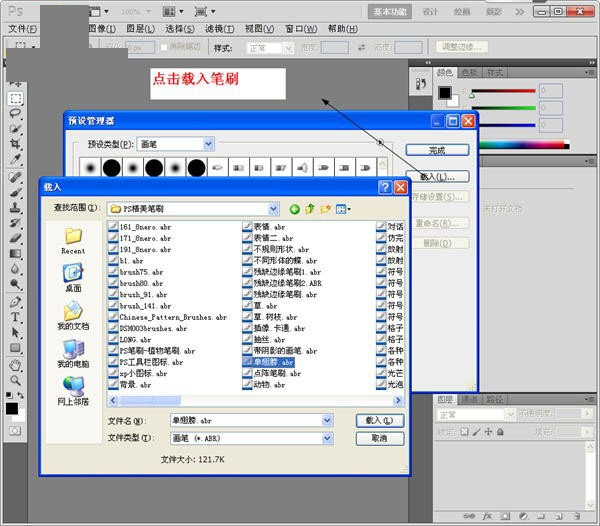
Task: Switch to the 路径 paths tab
Action: (x=494, y=399)
